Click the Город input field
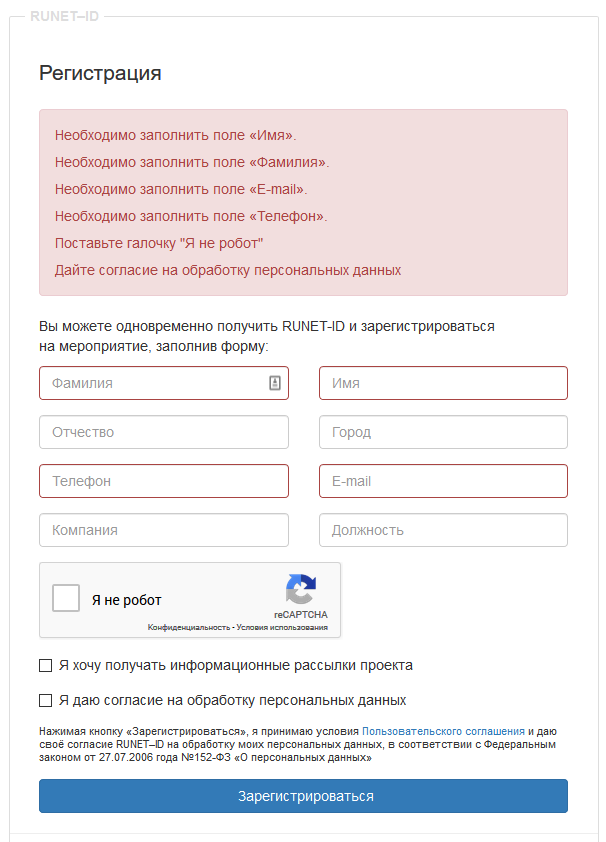This screenshot has width=606, height=842. pyautogui.click(x=442, y=432)
